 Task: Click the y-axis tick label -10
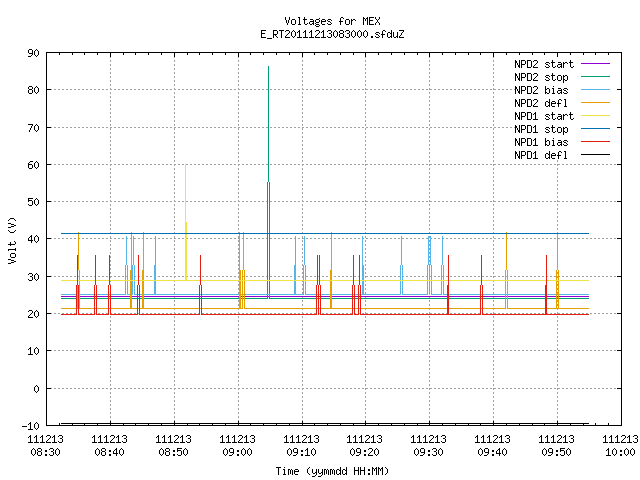31,426
